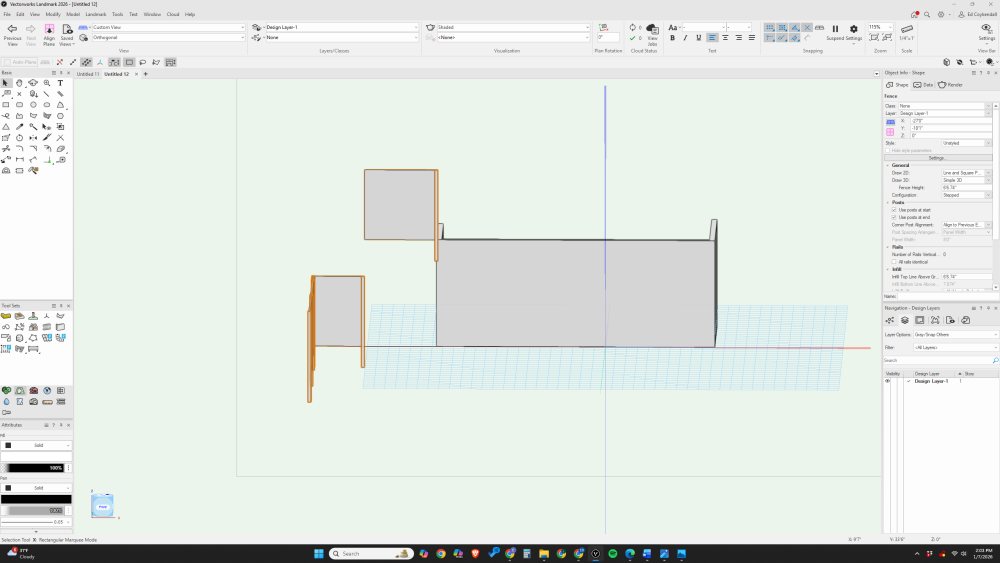1000x563 pixels.
Task: Switch to the Untitled 11 tab
Action: pyautogui.click(x=88, y=74)
